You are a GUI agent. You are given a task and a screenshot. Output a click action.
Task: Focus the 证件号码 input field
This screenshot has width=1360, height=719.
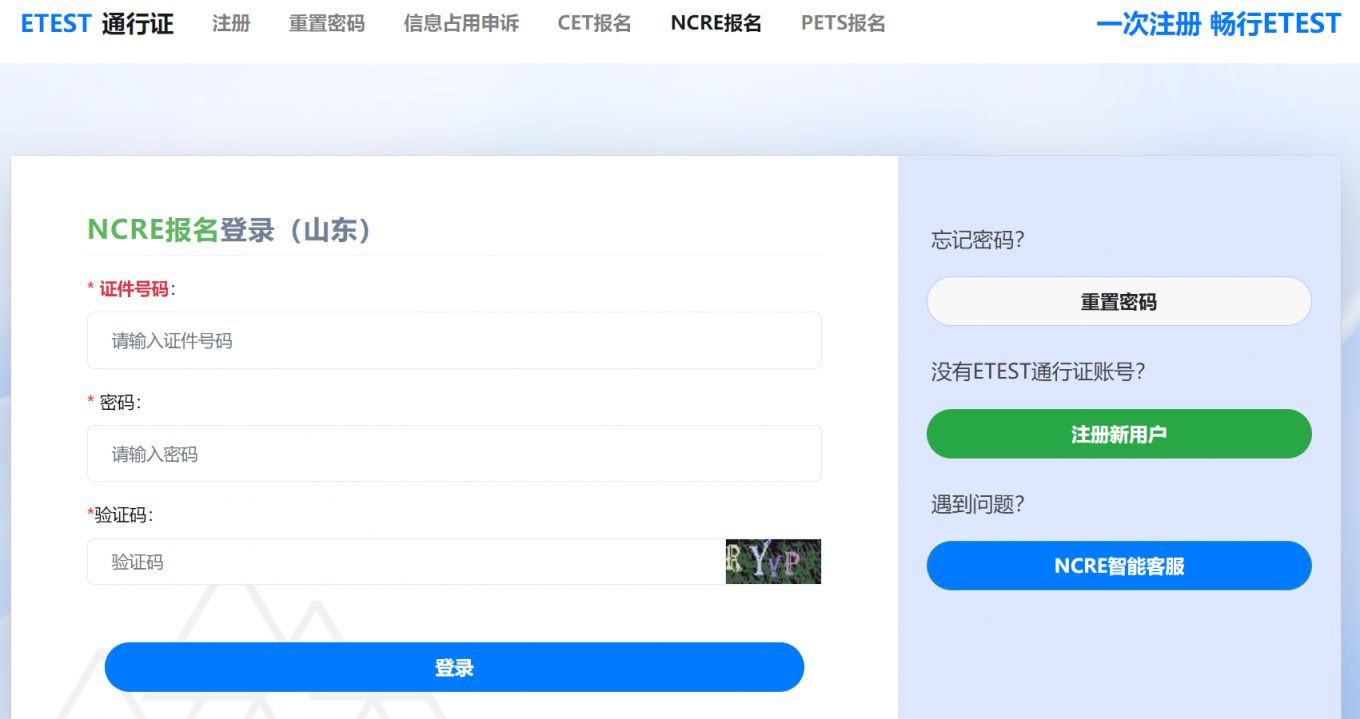pos(454,341)
